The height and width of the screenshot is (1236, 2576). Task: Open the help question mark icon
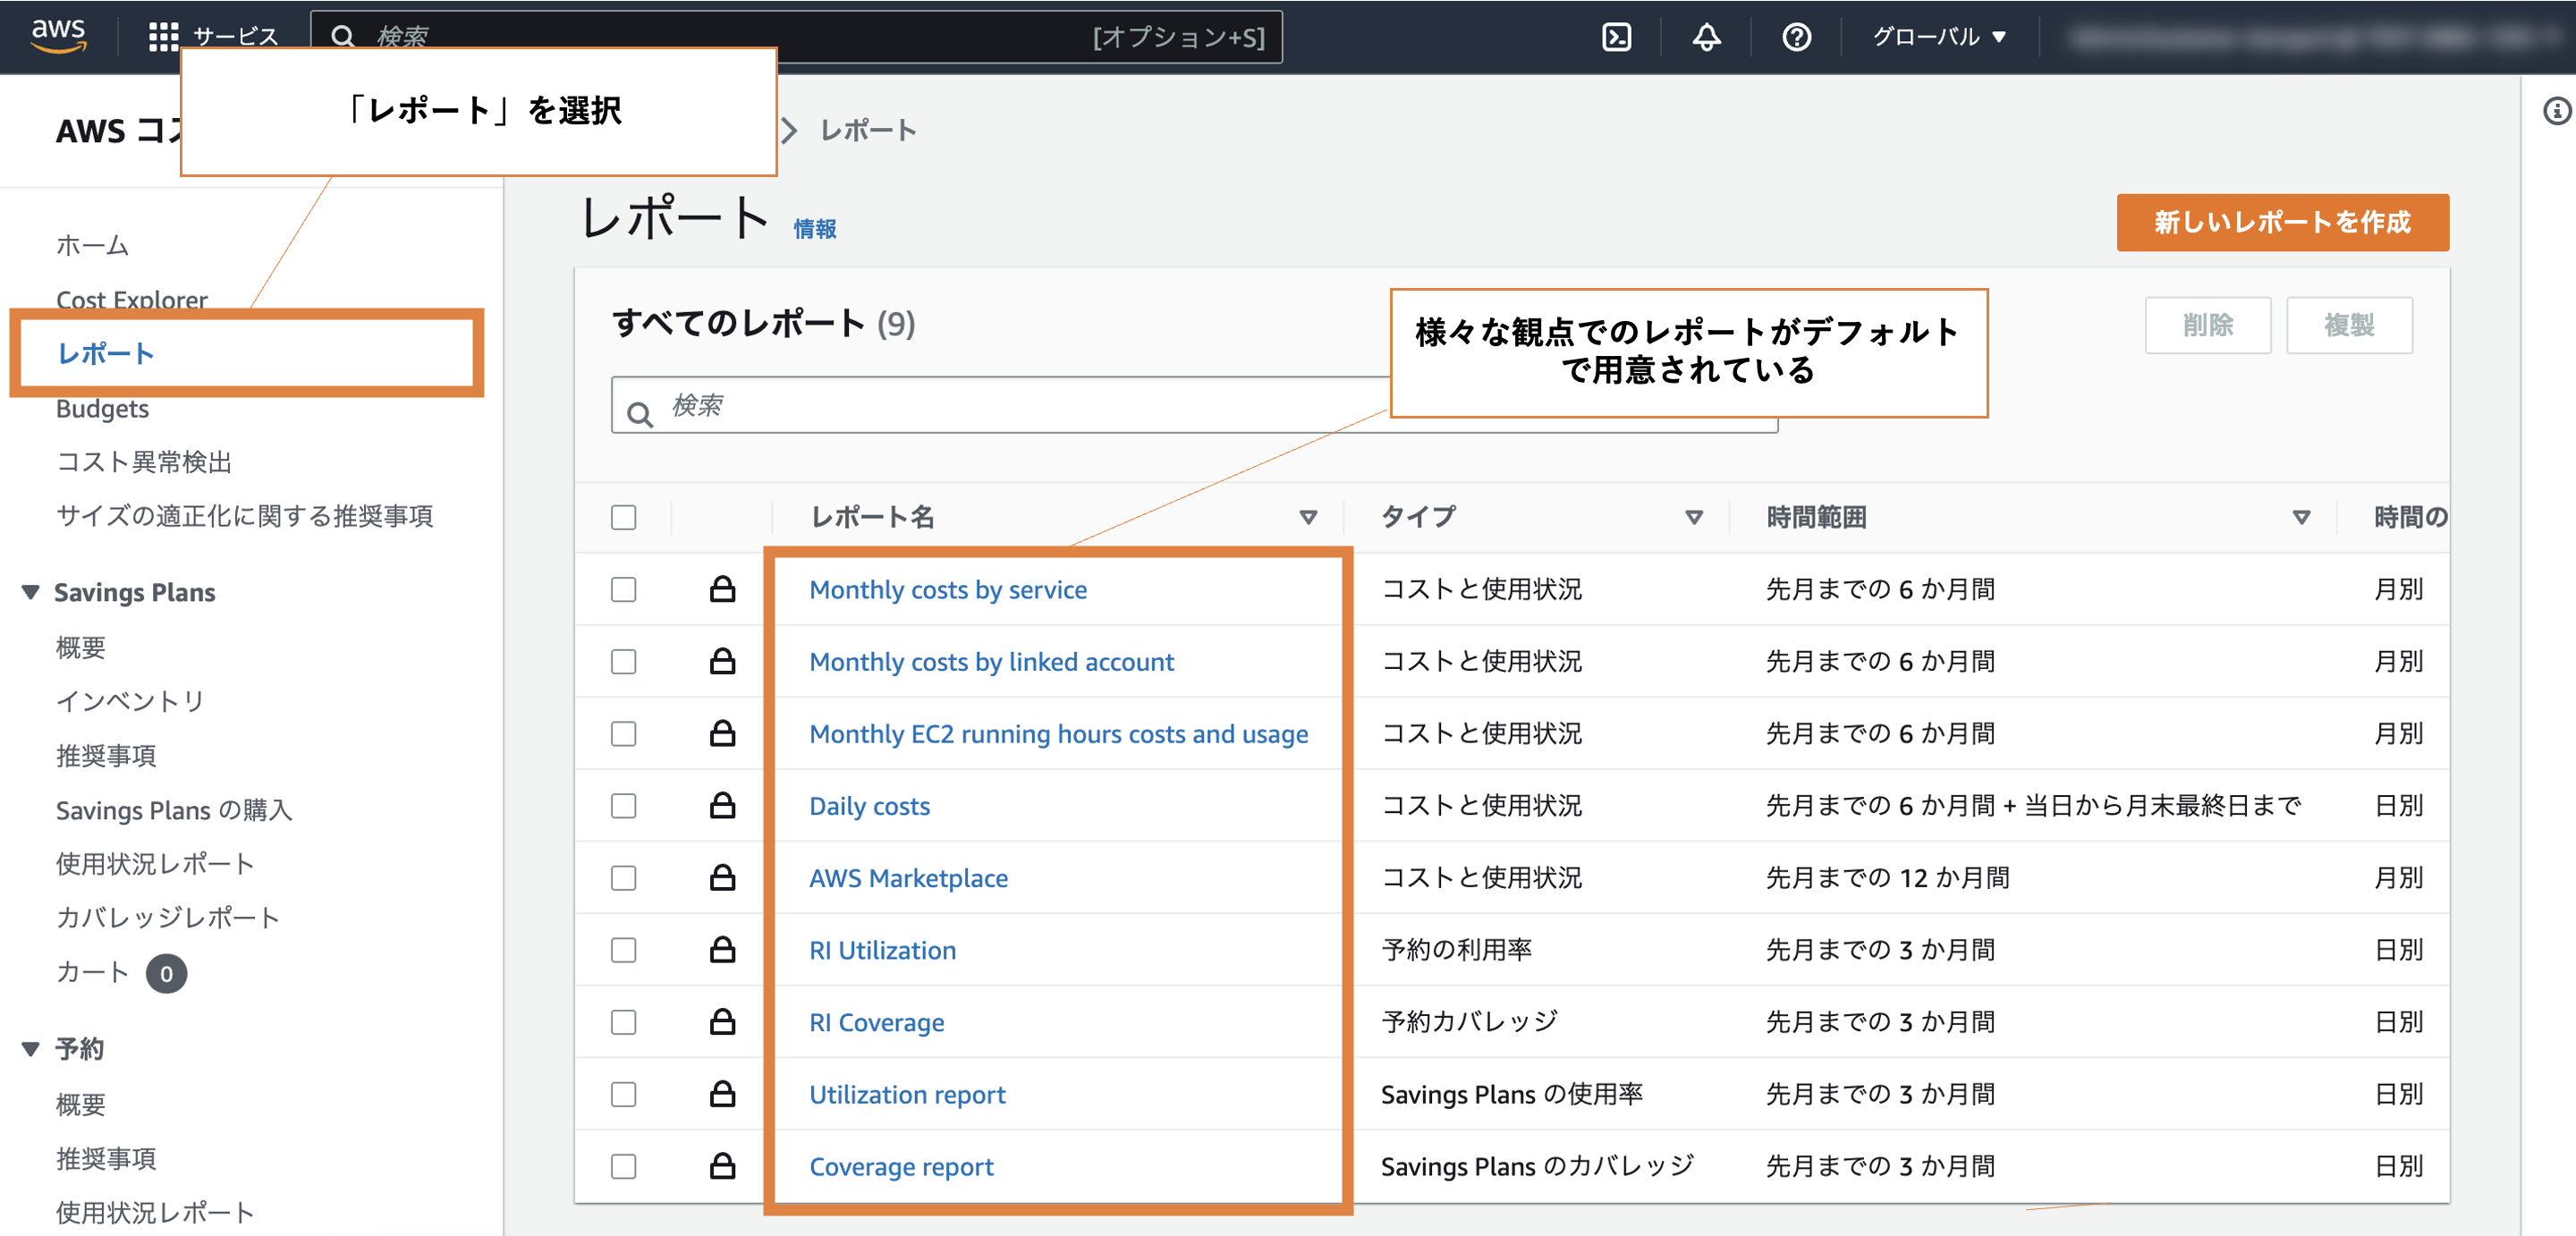(1796, 37)
